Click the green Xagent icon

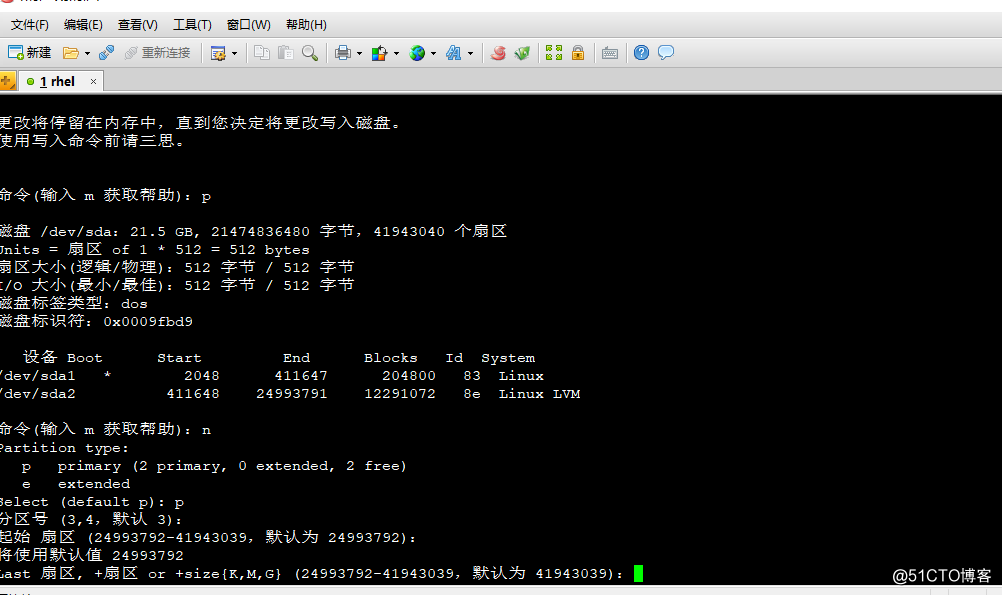click(x=522, y=53)
